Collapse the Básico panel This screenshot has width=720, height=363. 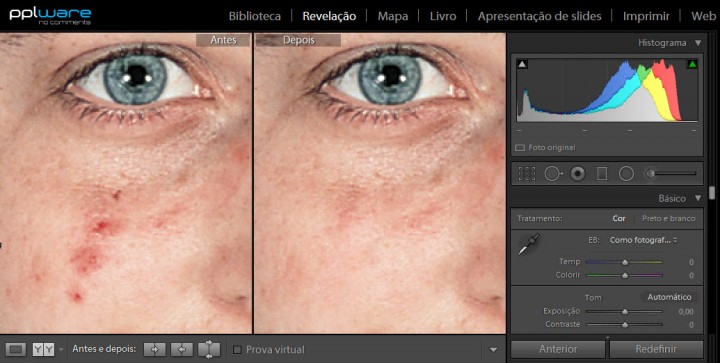698,198
